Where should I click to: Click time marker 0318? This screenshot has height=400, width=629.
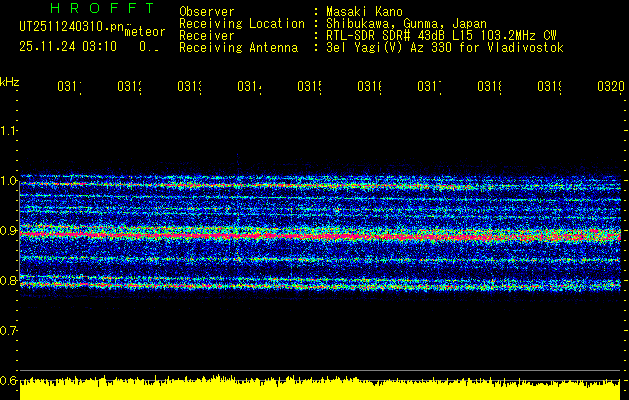[x=489, y=86]
